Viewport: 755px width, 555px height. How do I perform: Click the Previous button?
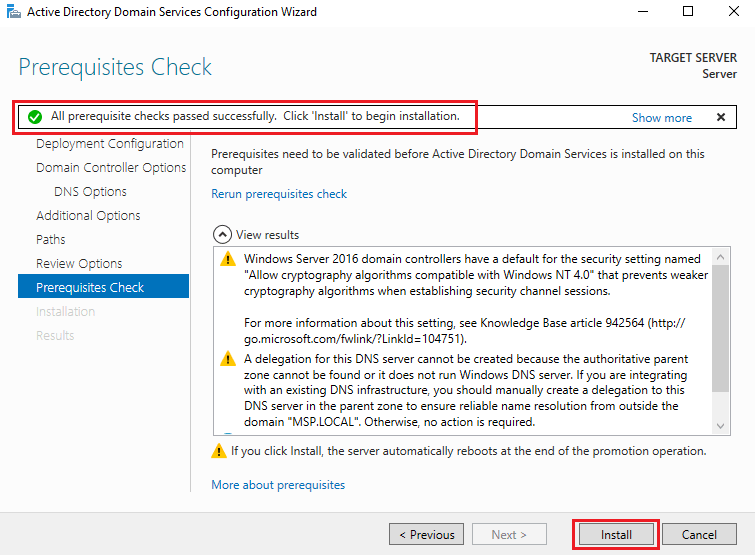[427, 534]
